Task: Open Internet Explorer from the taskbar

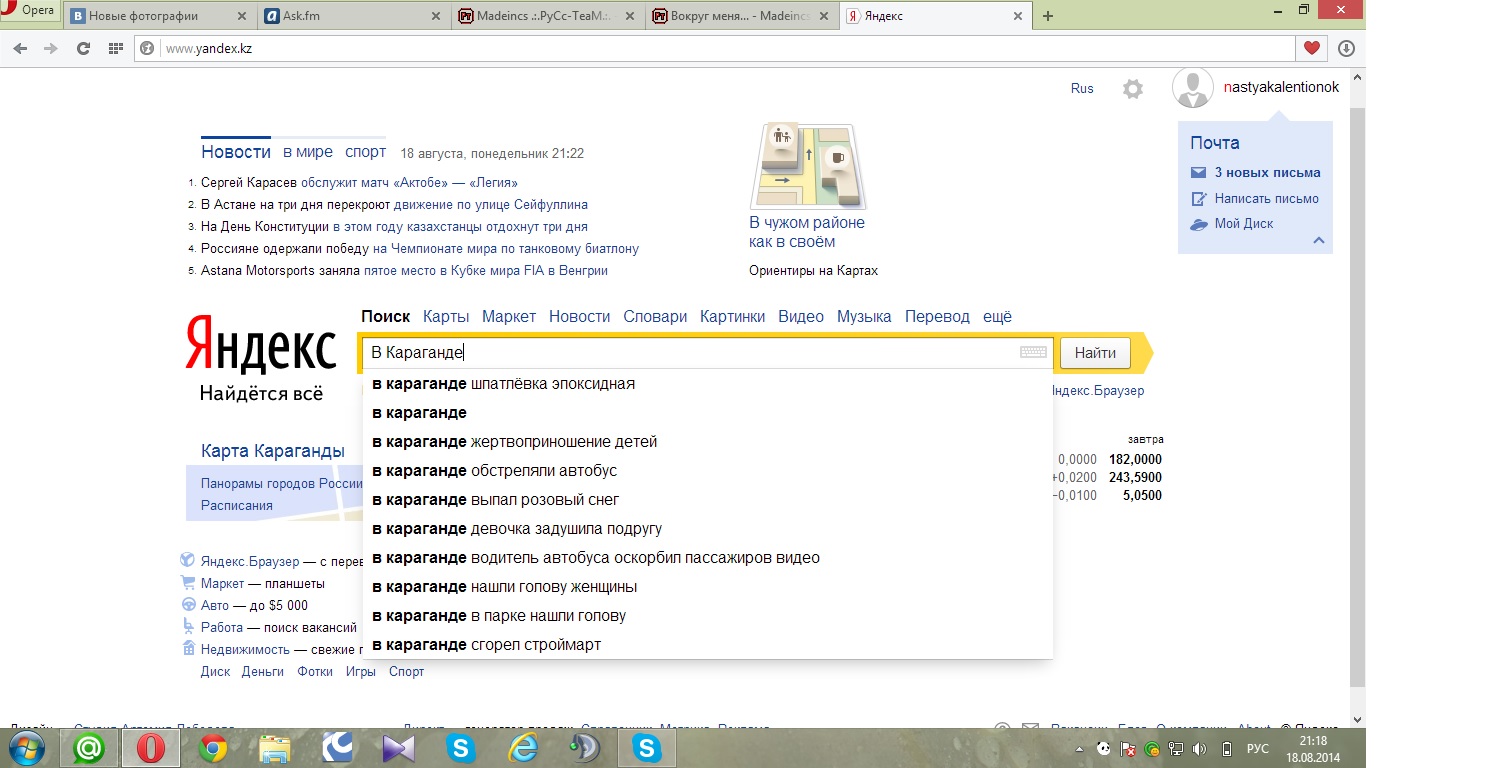Action: click(x=522, y=748)
